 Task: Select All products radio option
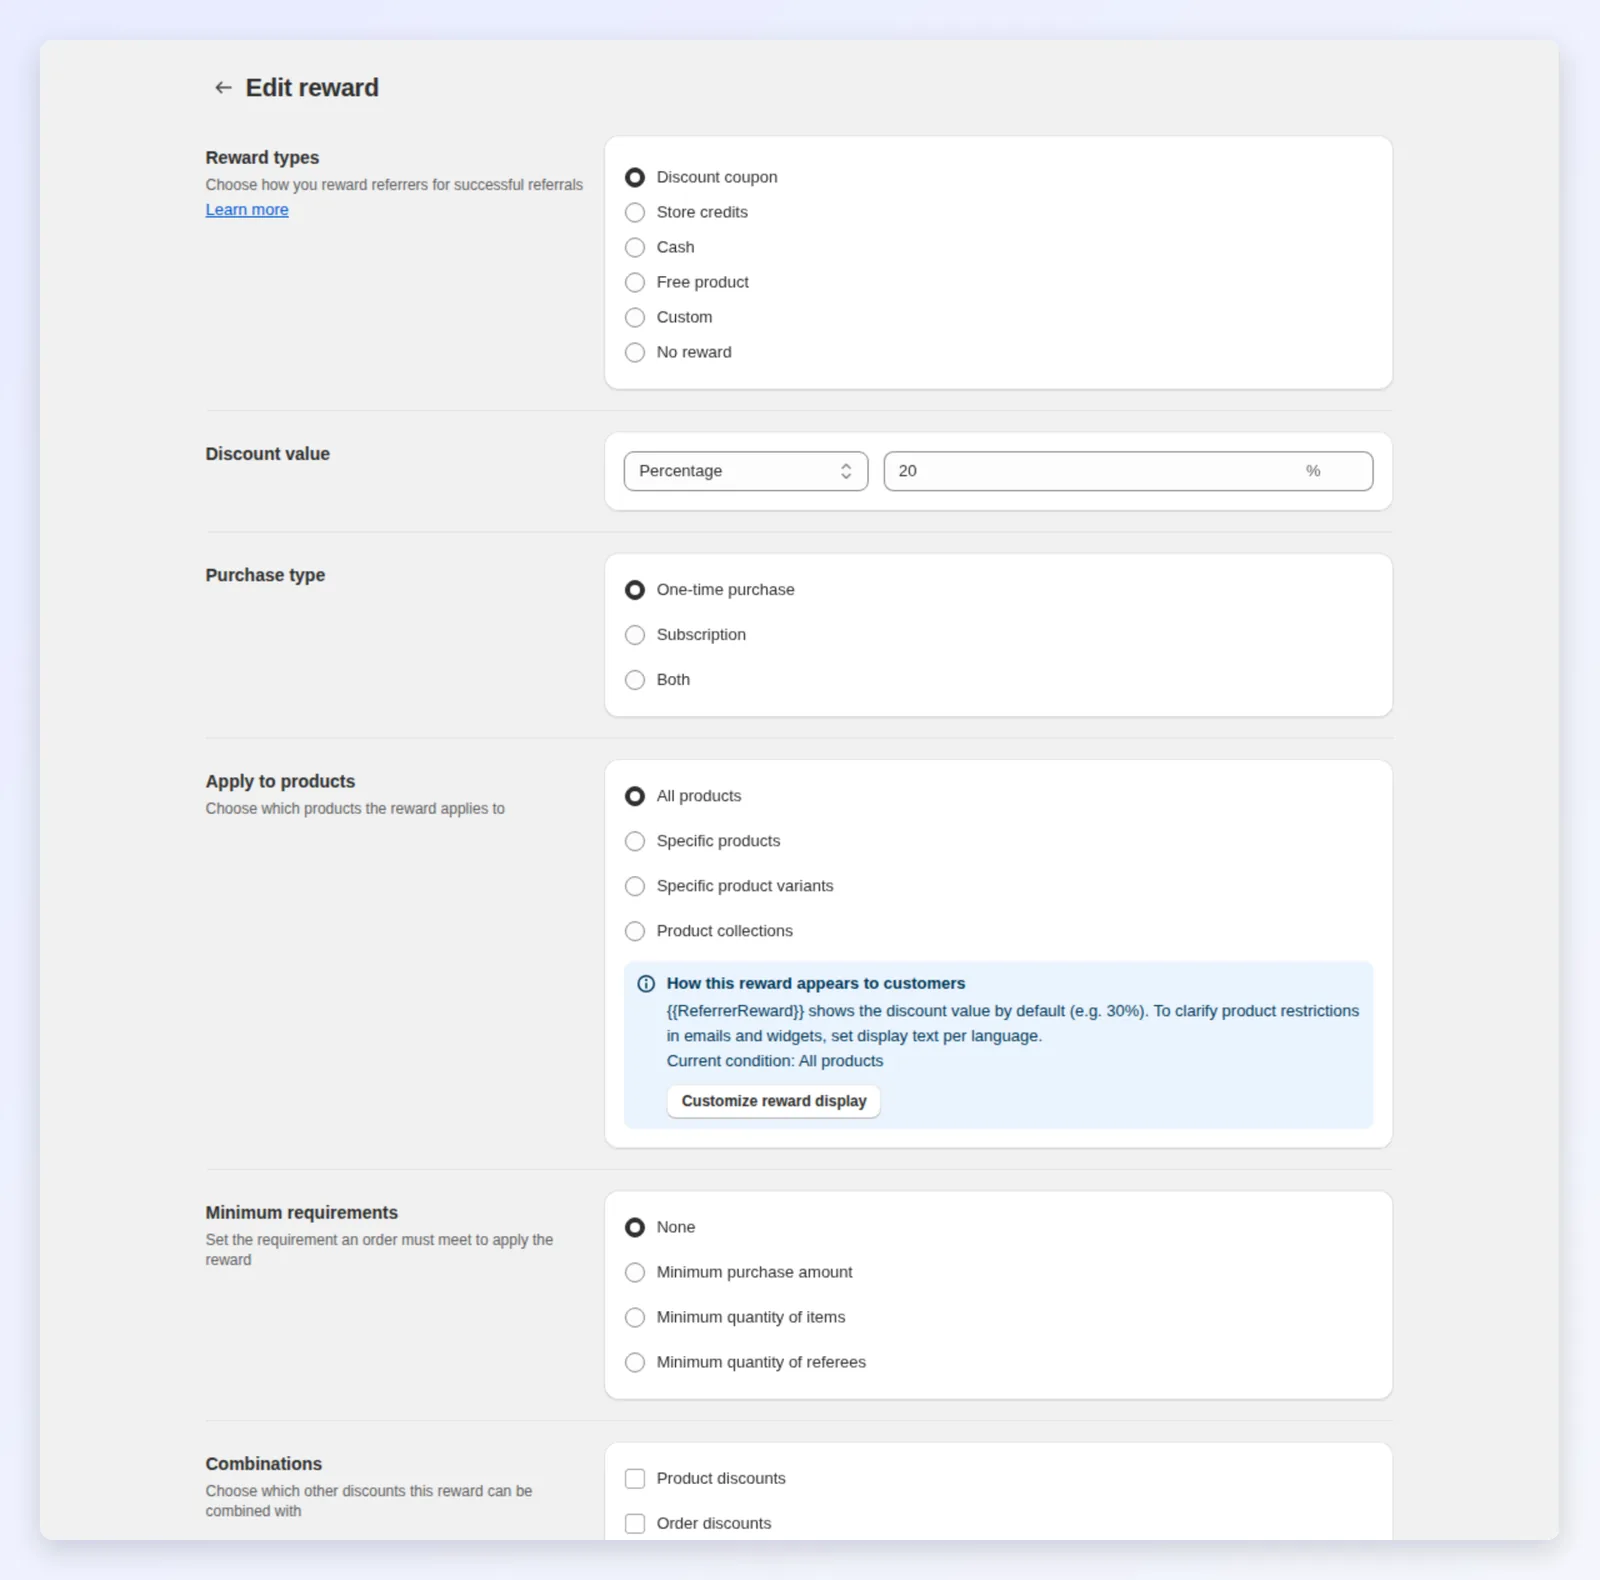(635, 796)
